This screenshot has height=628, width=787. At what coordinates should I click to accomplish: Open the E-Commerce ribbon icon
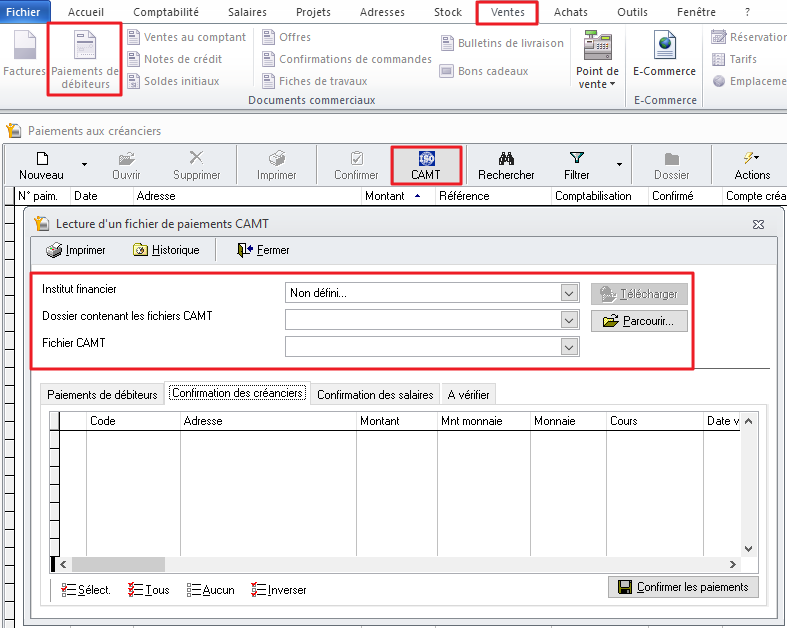665,48
